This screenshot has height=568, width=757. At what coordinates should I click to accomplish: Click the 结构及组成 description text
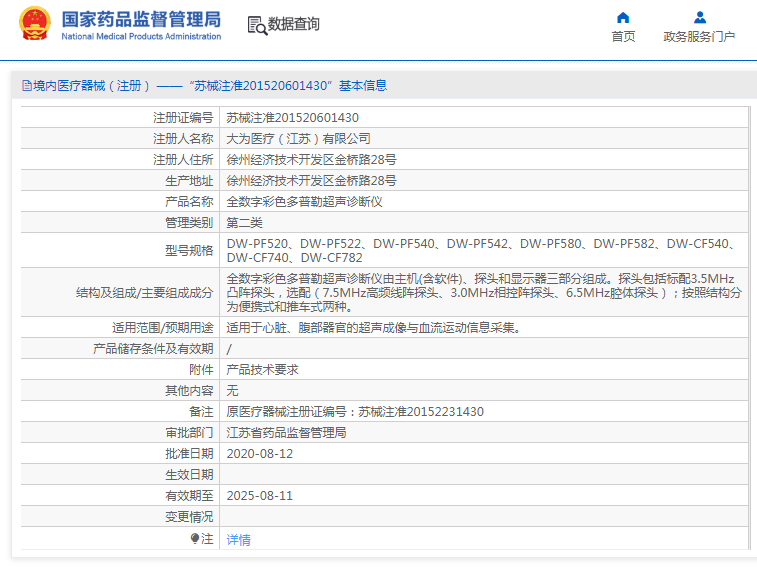[484, 292]
